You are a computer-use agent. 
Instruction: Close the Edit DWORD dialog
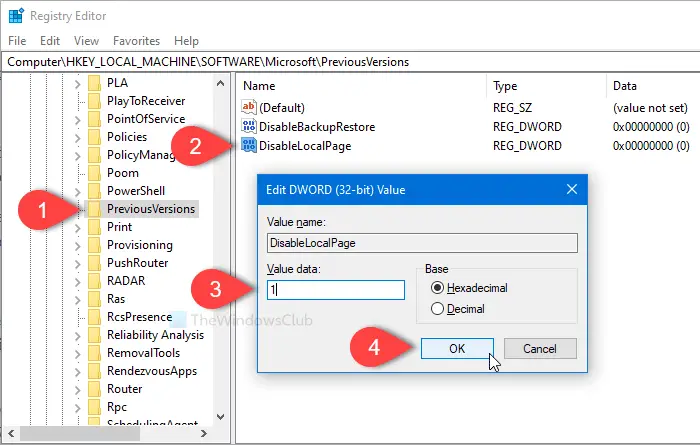click(x=572, y=189)
